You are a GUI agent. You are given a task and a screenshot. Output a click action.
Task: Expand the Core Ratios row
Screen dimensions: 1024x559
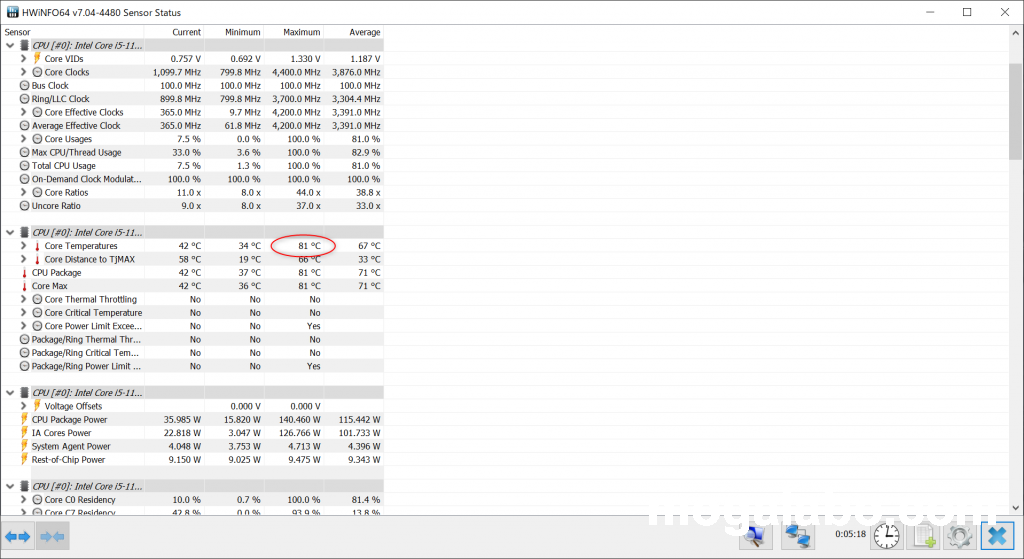tap(24, 193)
